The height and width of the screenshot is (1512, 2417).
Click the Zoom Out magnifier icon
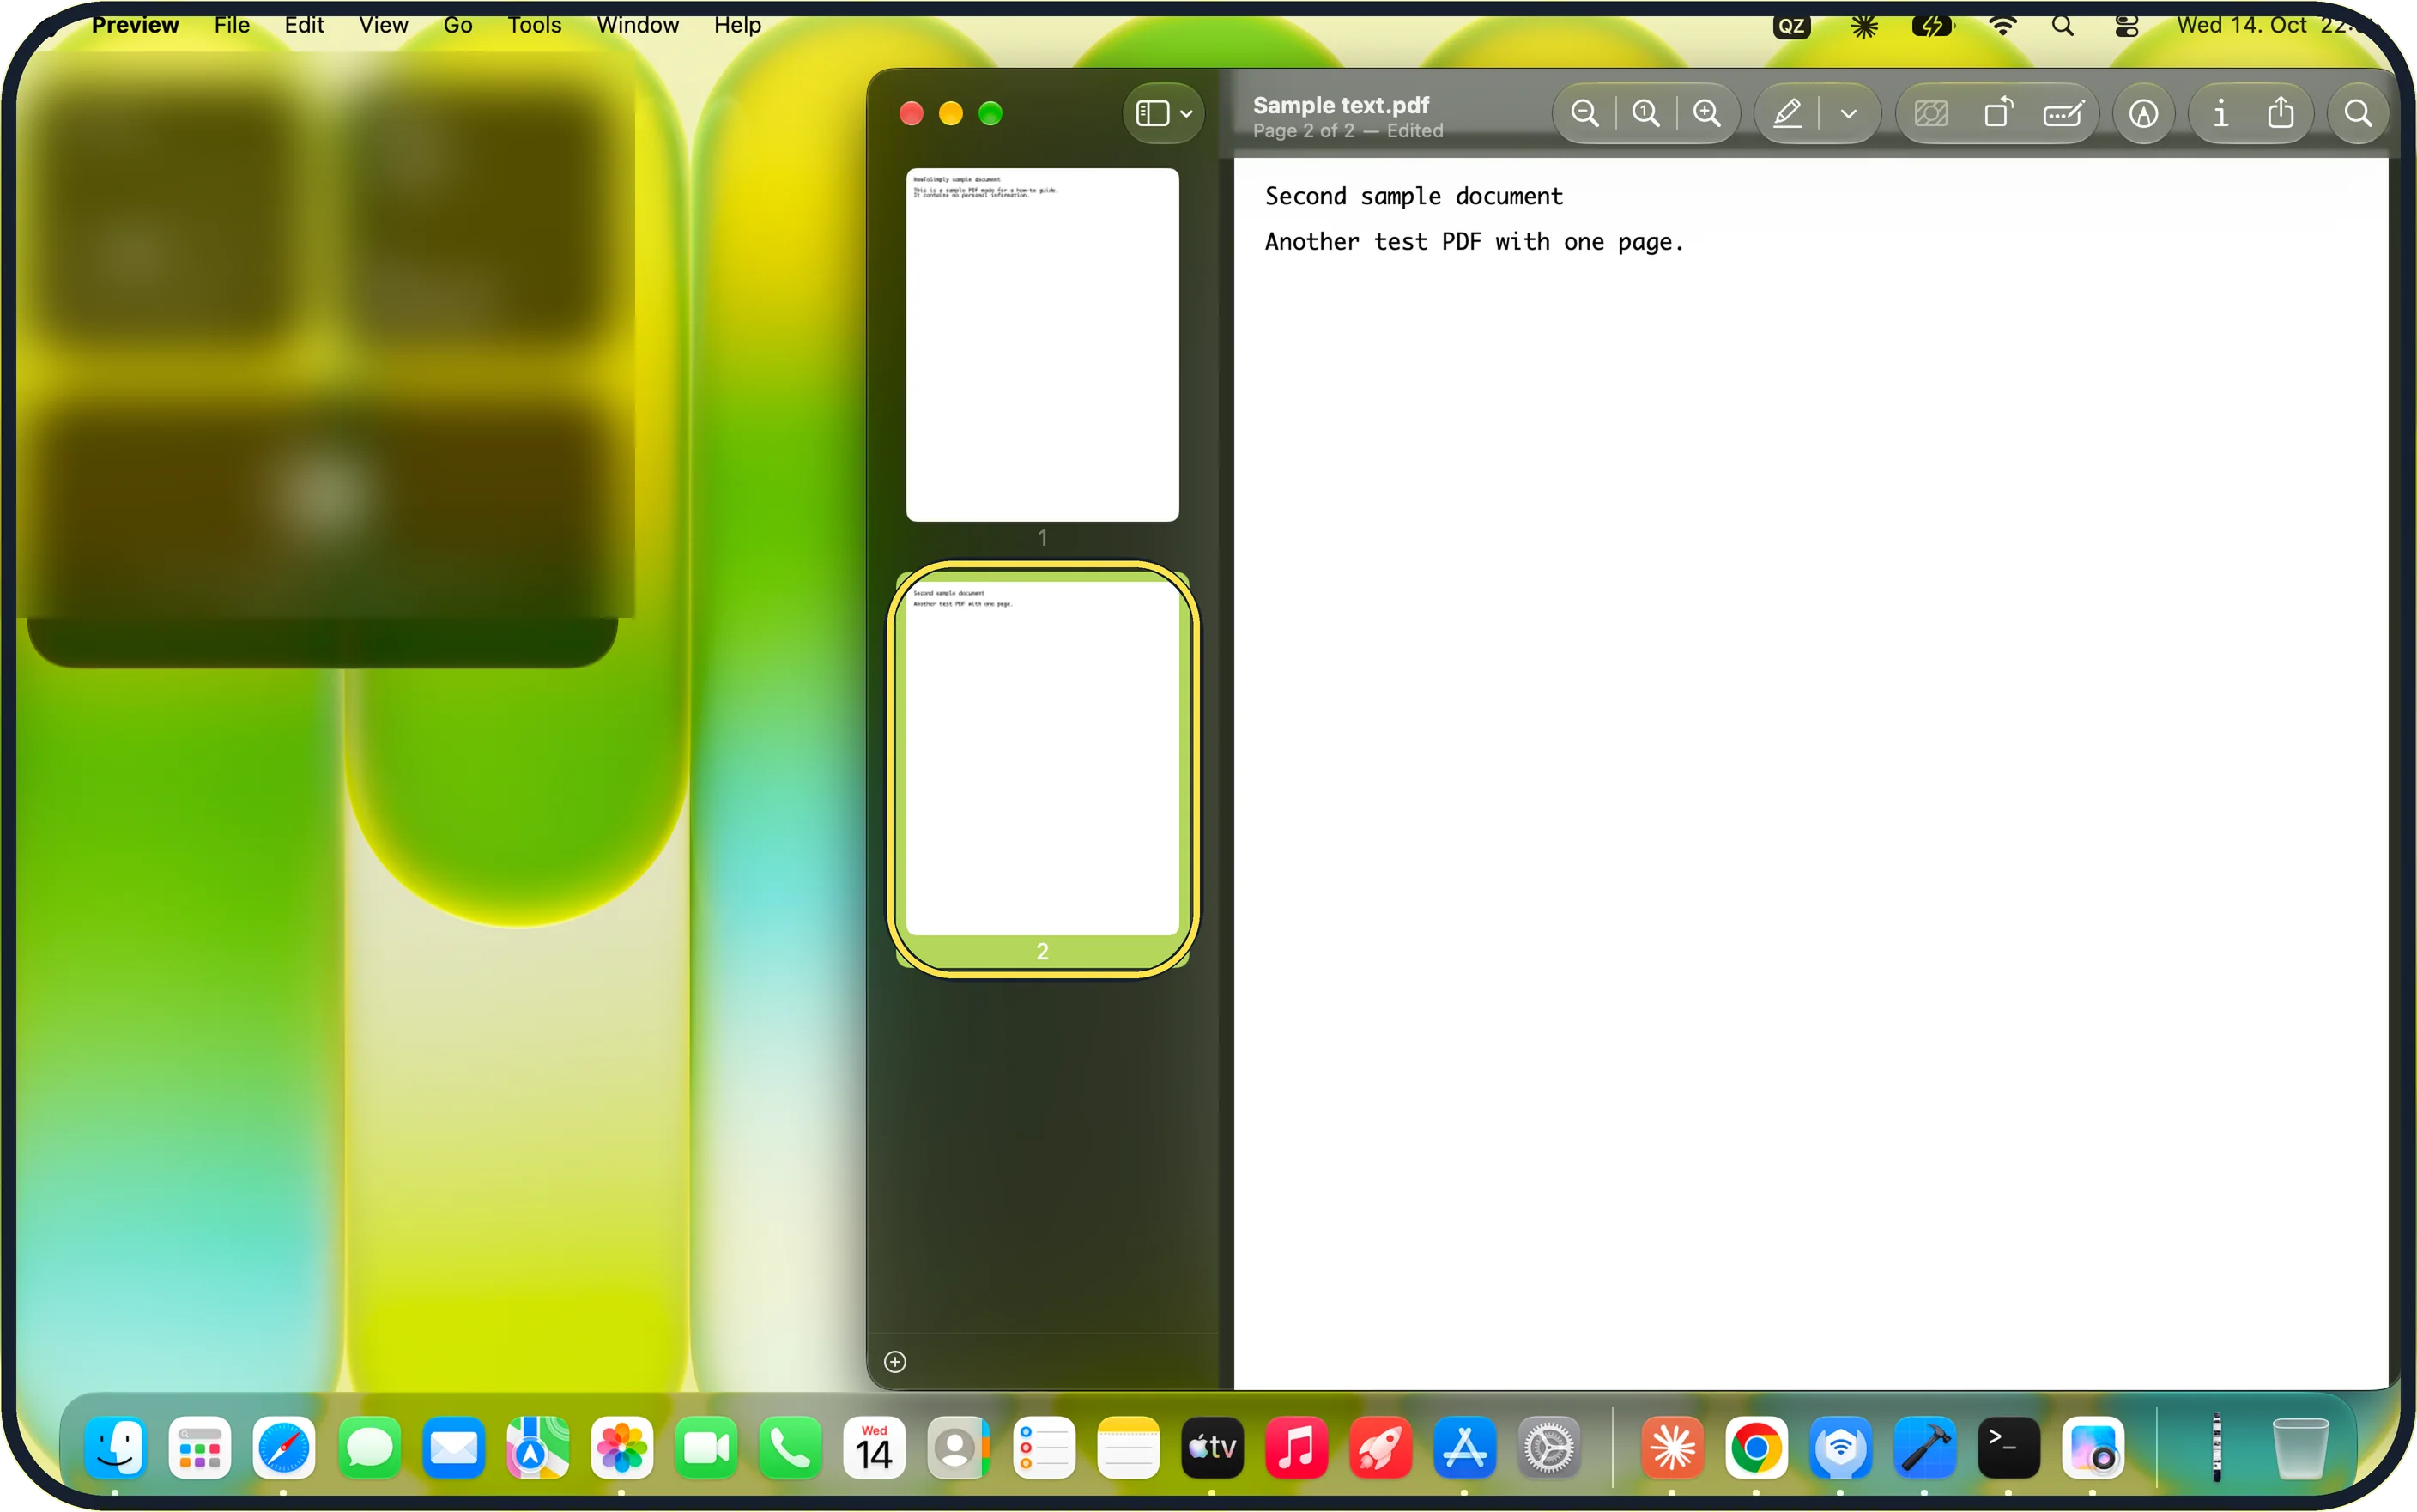(x=1584, y=114)
